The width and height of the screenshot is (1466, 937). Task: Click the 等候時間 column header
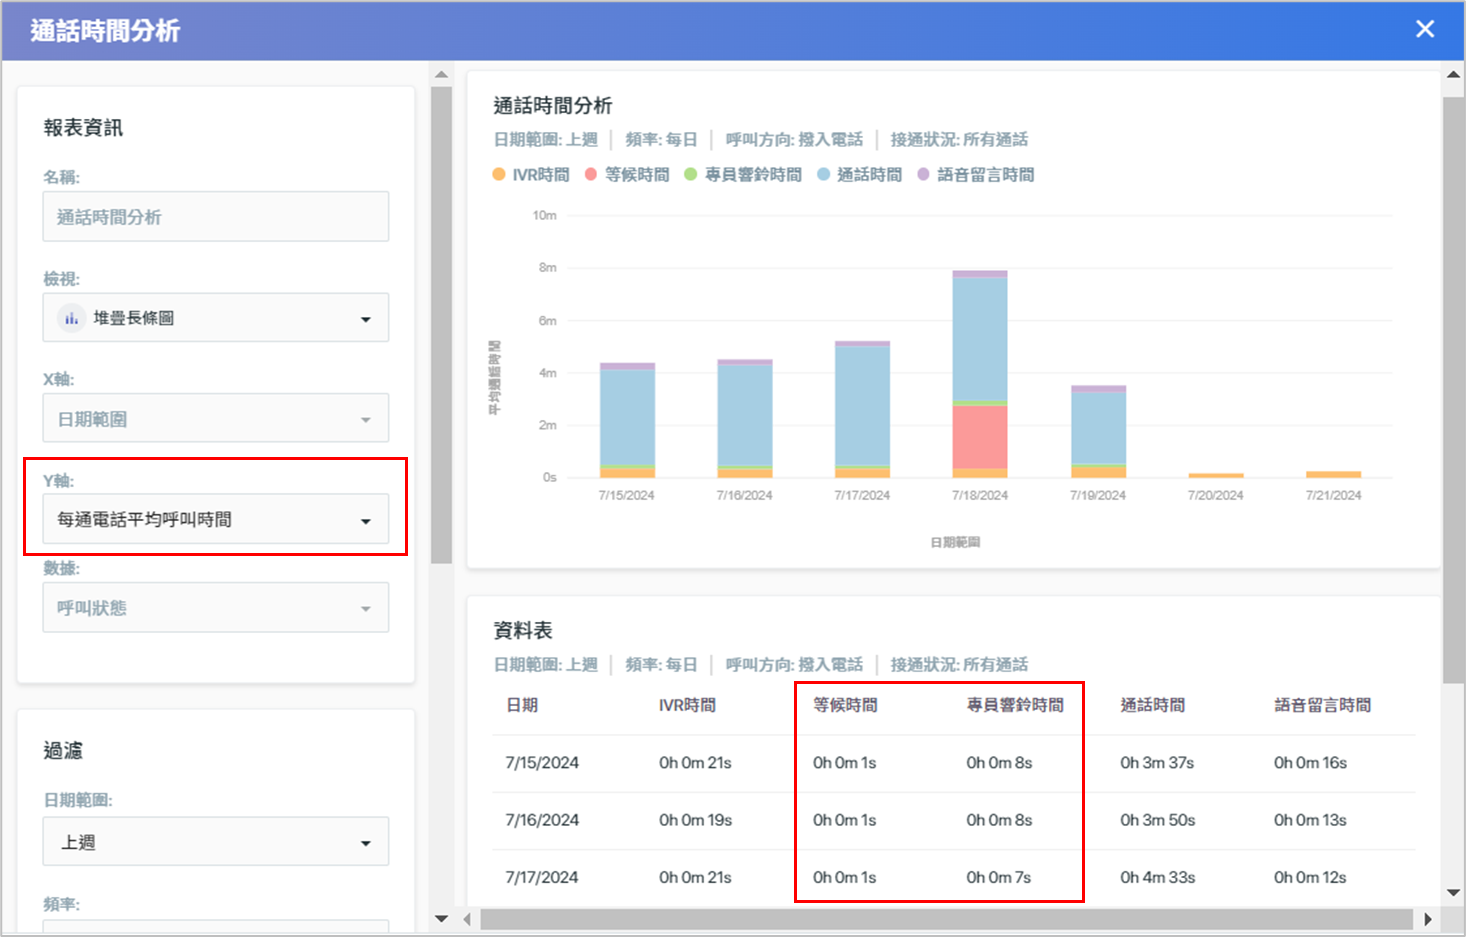845,705
